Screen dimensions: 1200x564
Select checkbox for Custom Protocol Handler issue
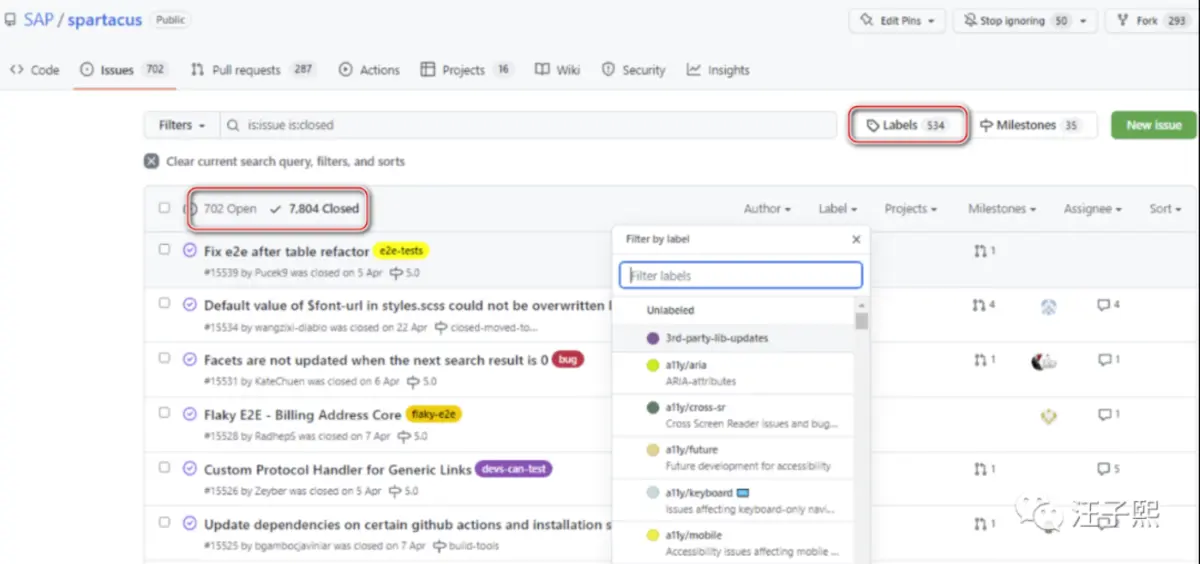[164, 467]
